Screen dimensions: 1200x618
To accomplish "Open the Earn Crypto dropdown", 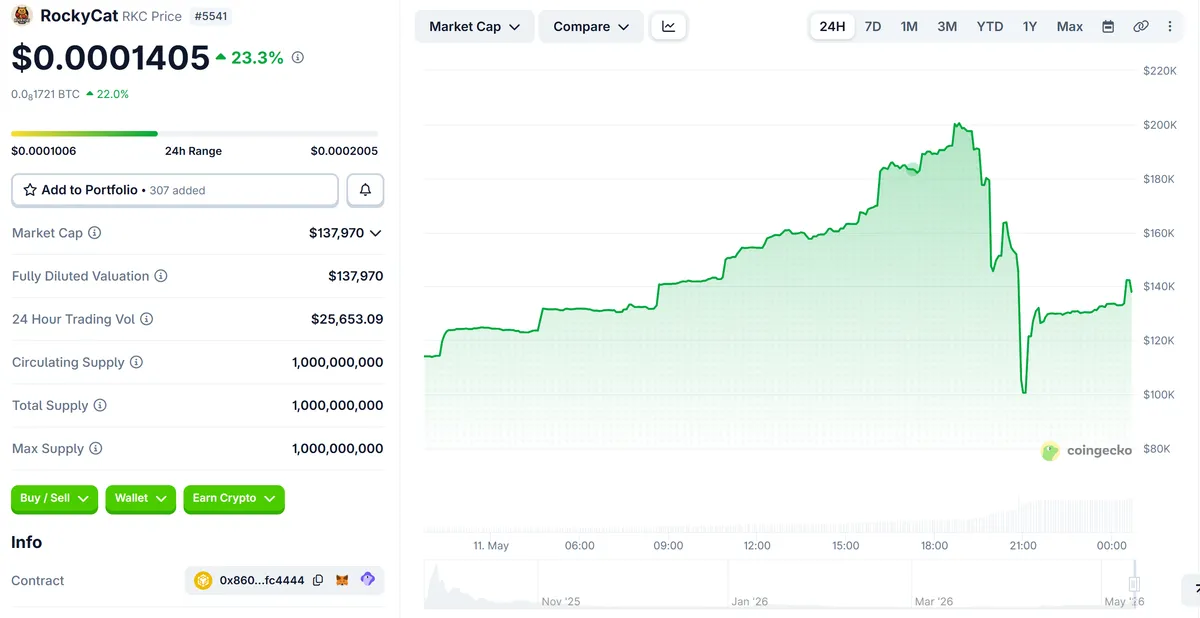I will [x=234, y=499].
